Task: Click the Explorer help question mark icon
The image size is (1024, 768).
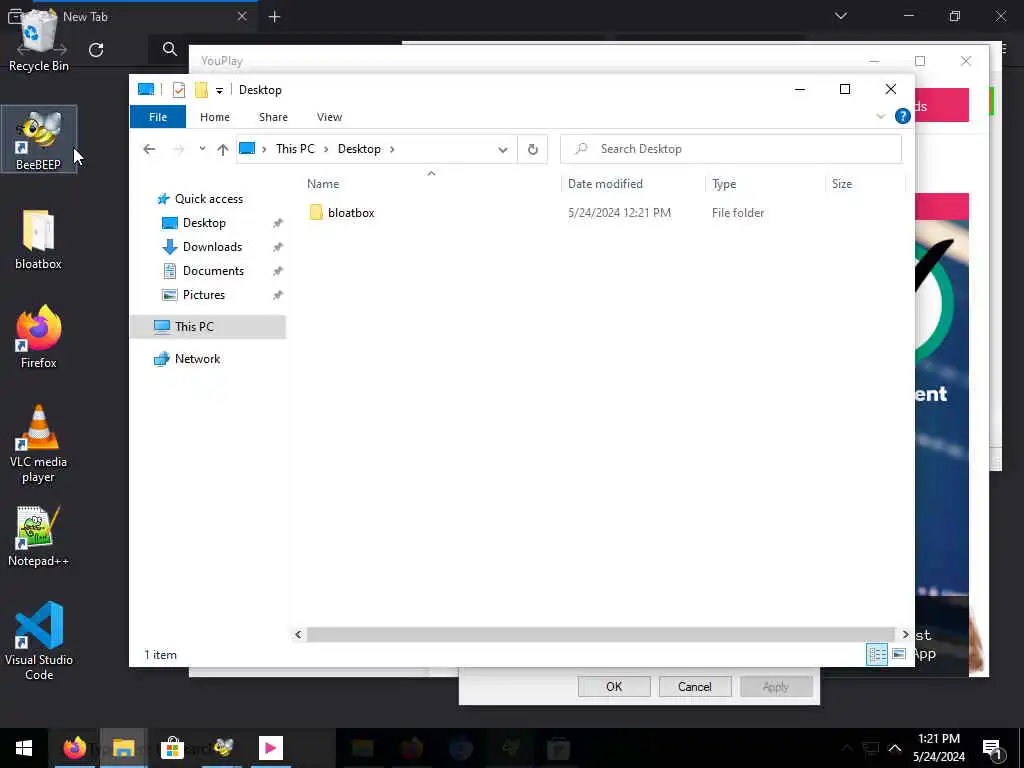Action: (x=903, y=116)
